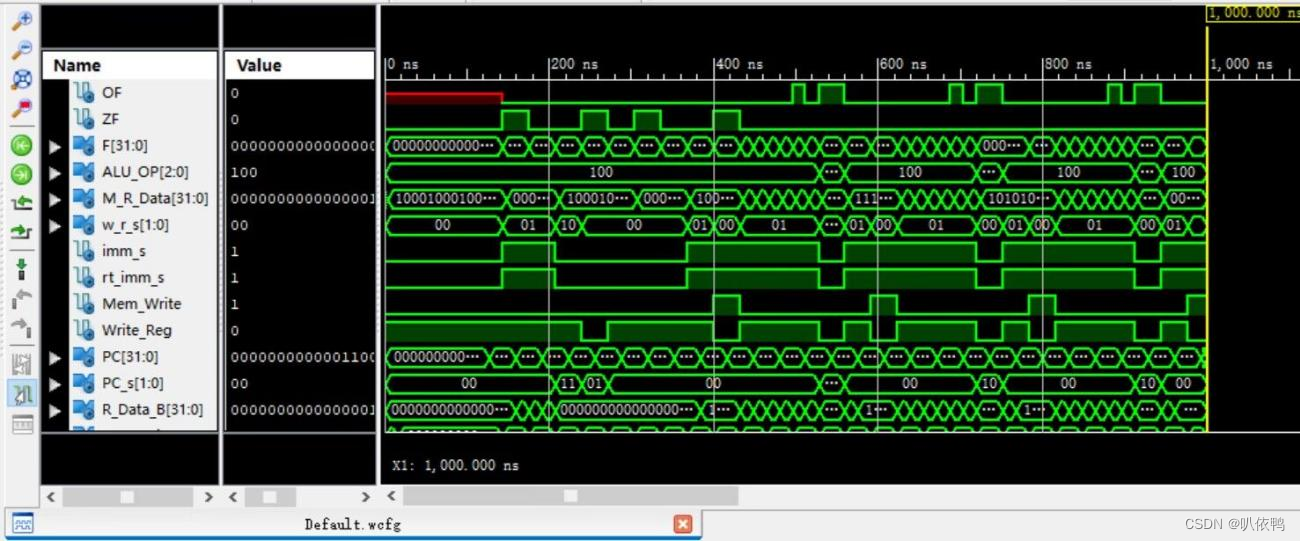The width and height of the screenshot is (1300, 541).
Task: Click the waveform config icon in the bottom-left corner
Action: pos(22,523)
